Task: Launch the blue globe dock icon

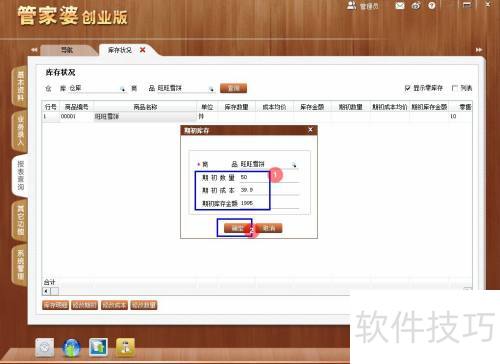Action: (71, 348)
